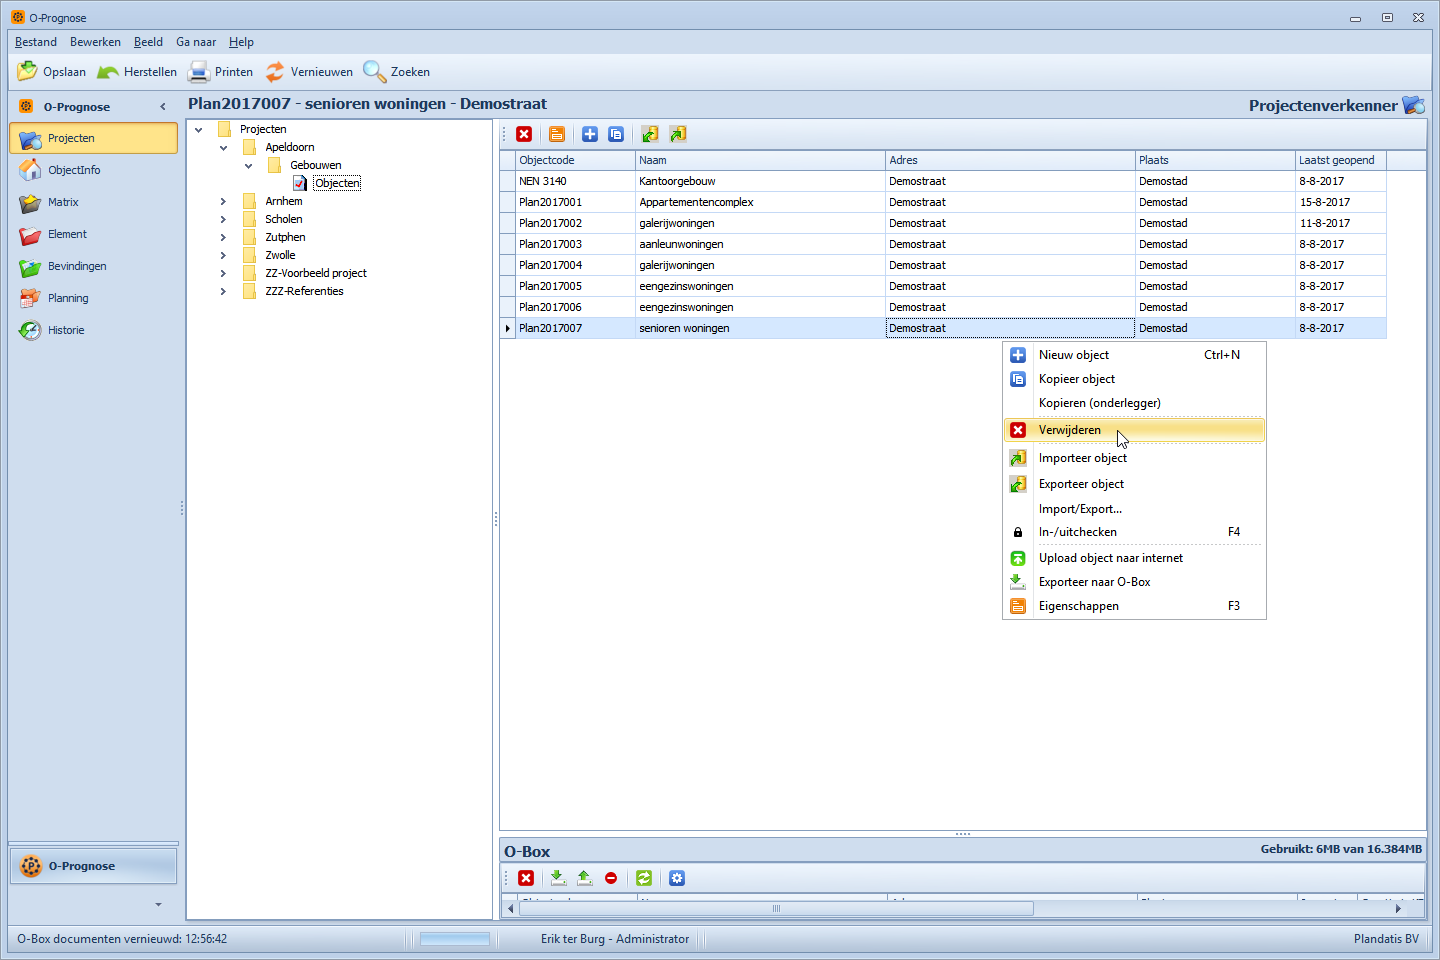Viewport: 1440px width, 960px height.
Task: Open the Help menu
Action: click(241, 42)
